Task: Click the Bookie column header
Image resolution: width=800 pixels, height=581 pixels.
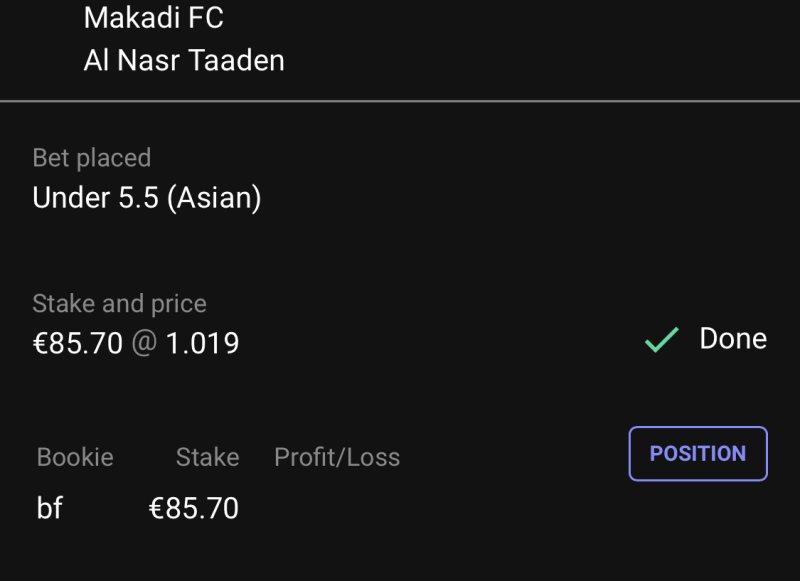Action: point(75,458)
